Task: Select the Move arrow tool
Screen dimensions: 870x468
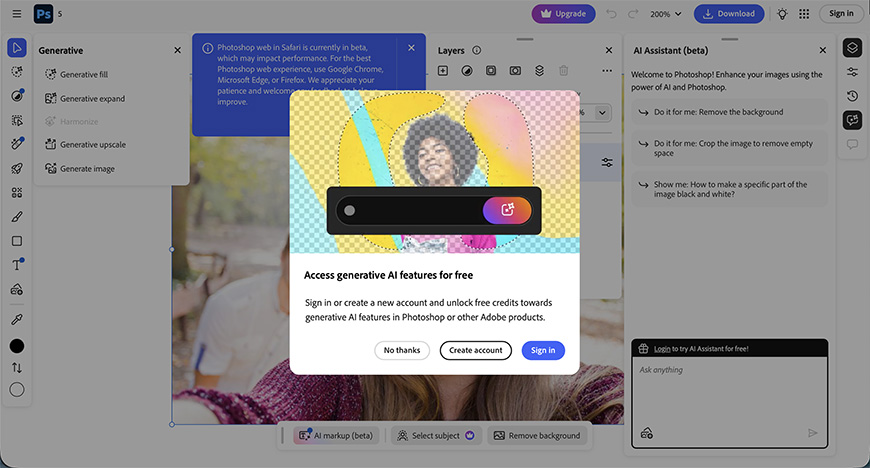Action: 17,48
